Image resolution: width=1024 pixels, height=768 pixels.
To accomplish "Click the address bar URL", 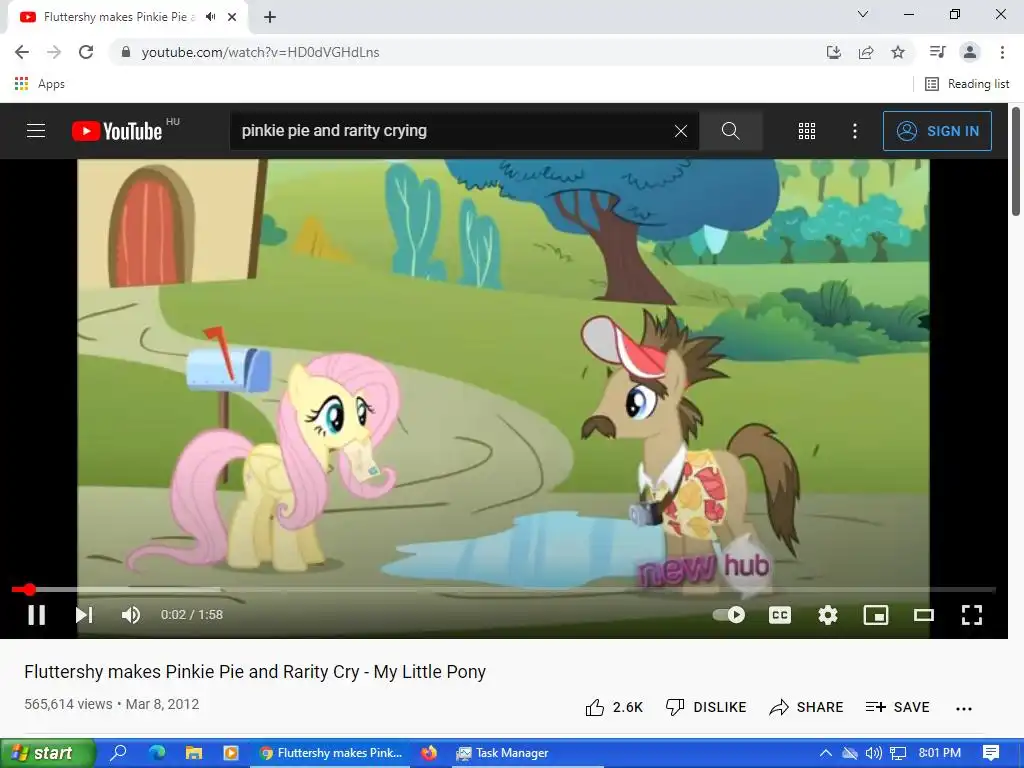I will point(260,52).
